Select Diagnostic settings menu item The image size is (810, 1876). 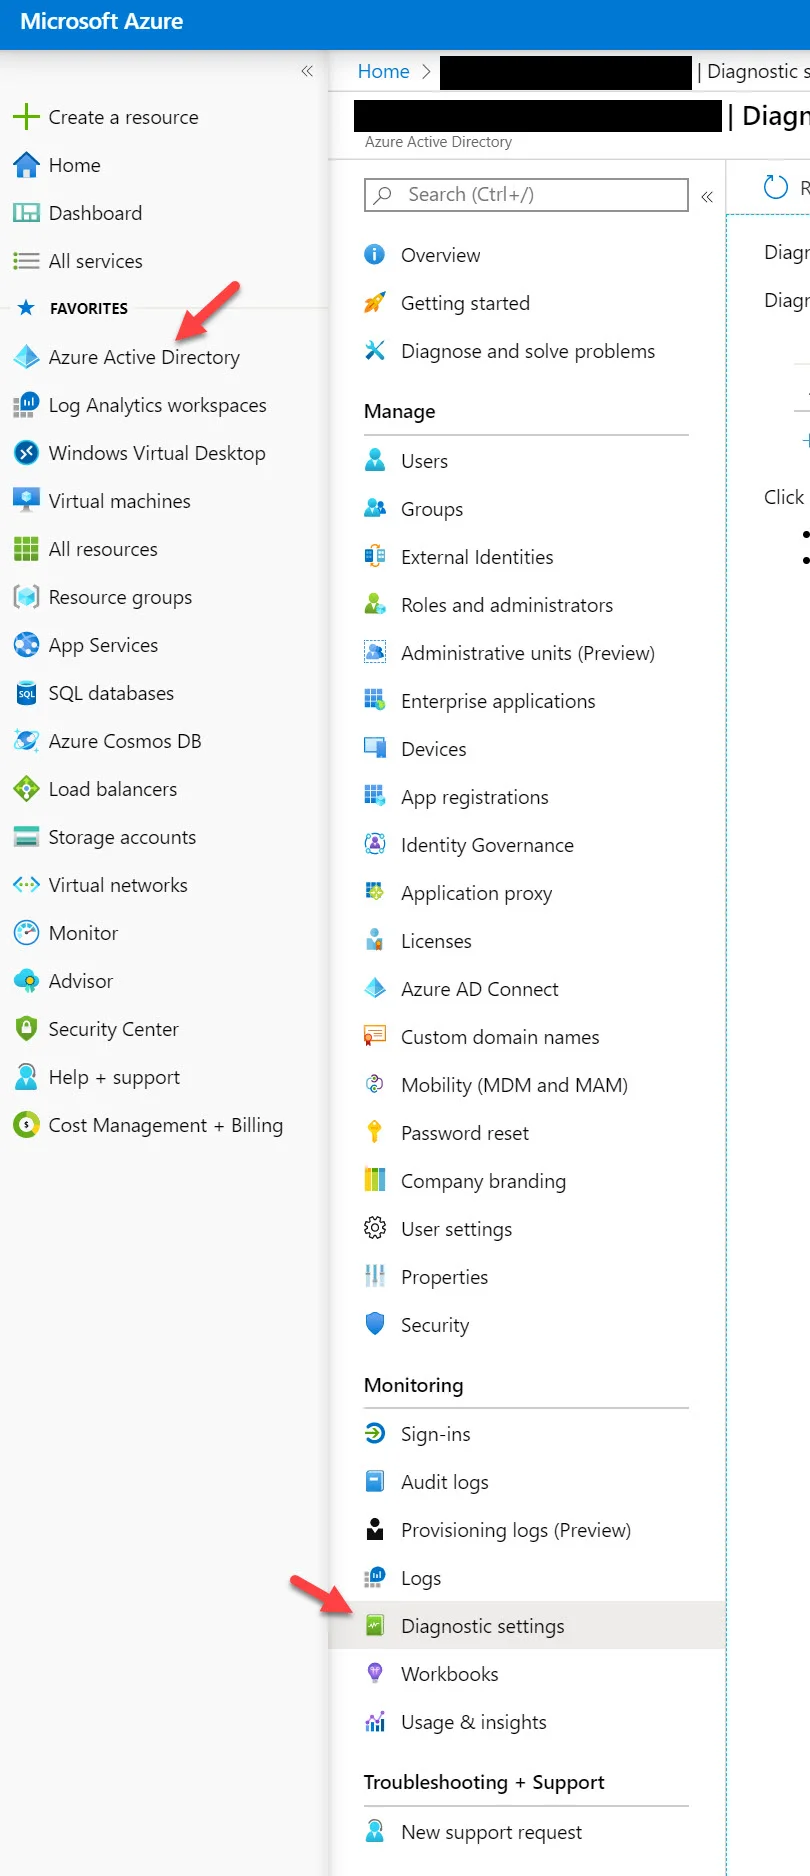pyautogui.click(x=526, y=1626)
